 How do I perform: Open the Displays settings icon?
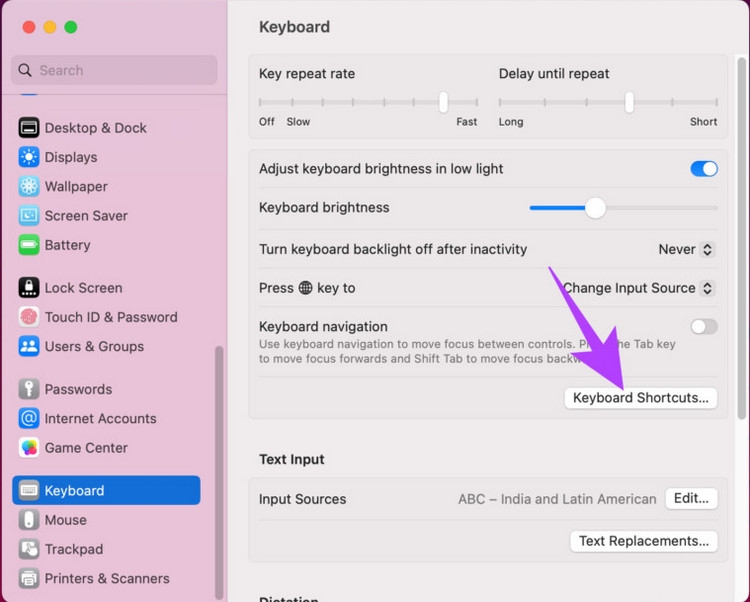[28, 157]
